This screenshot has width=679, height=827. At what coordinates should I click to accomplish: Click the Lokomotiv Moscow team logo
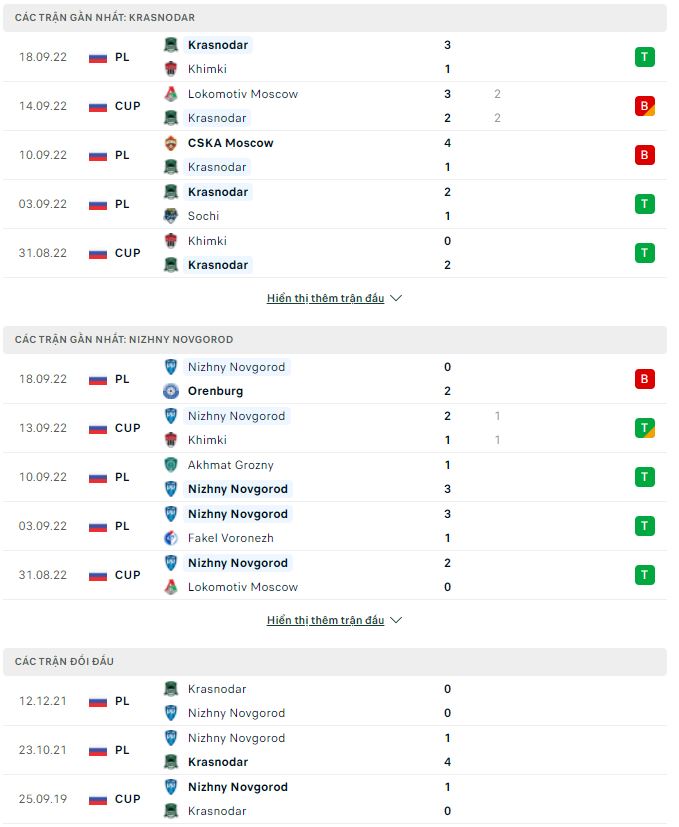click(x=172, y=94)
